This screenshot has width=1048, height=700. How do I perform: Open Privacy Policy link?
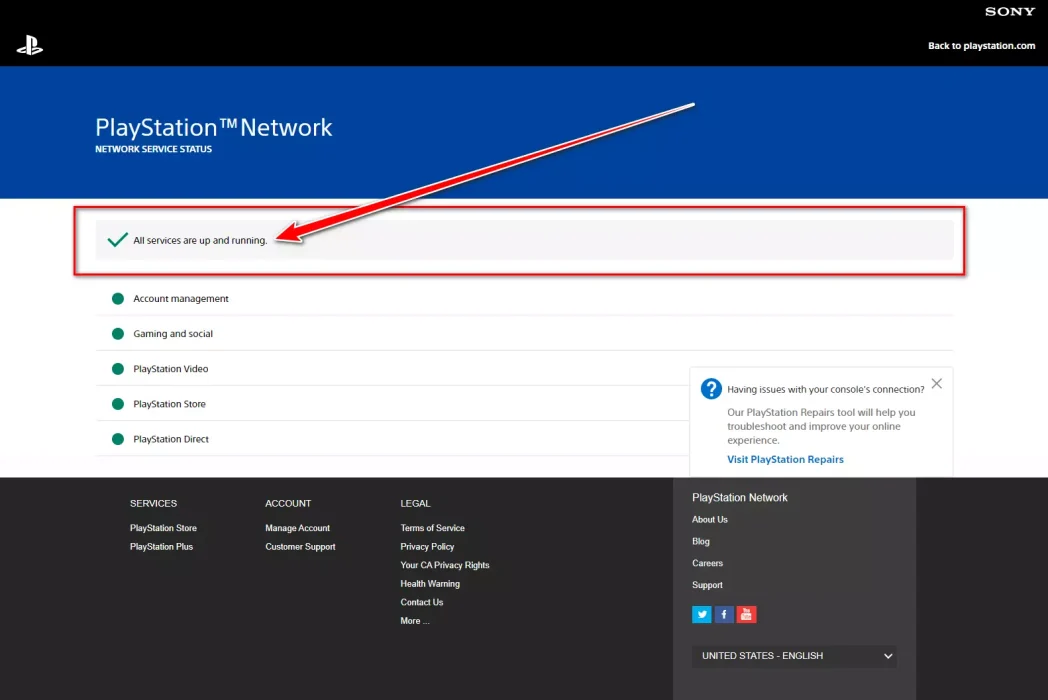click(x=427, y=546)
